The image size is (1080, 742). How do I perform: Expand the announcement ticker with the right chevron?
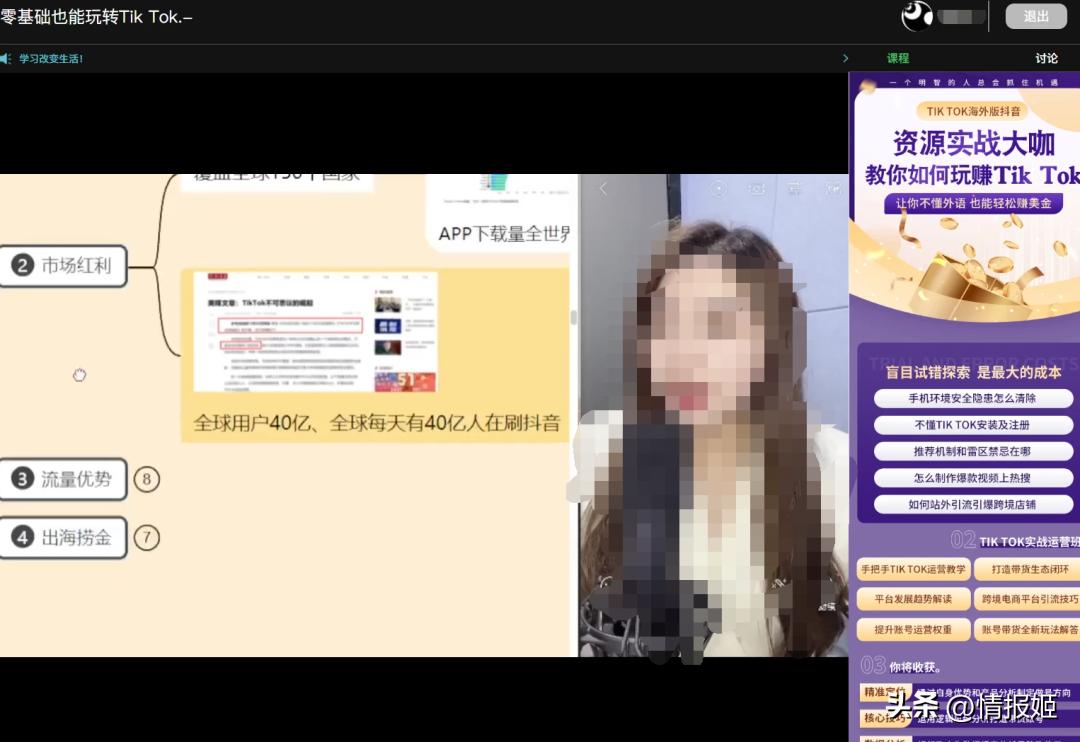845,58
